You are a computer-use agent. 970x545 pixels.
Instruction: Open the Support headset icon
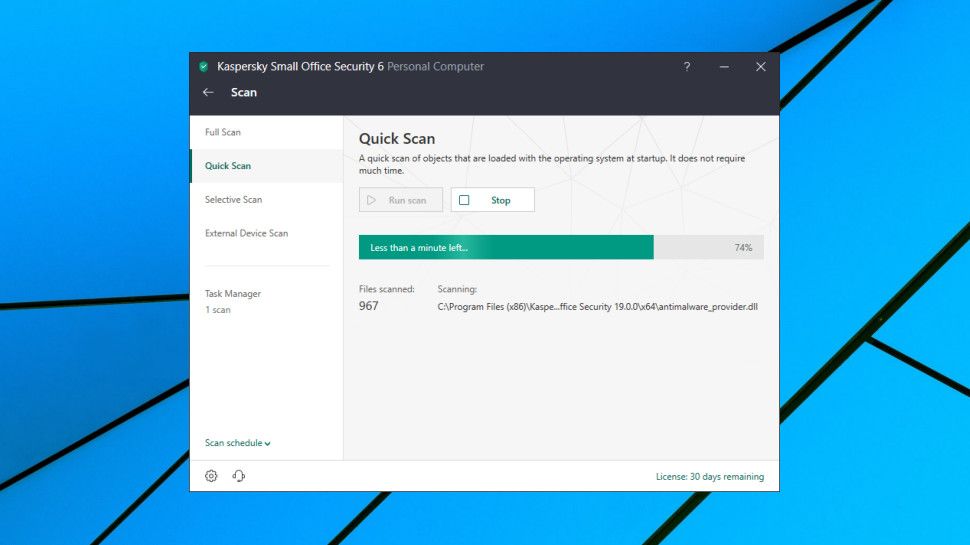tap(239, 476)
